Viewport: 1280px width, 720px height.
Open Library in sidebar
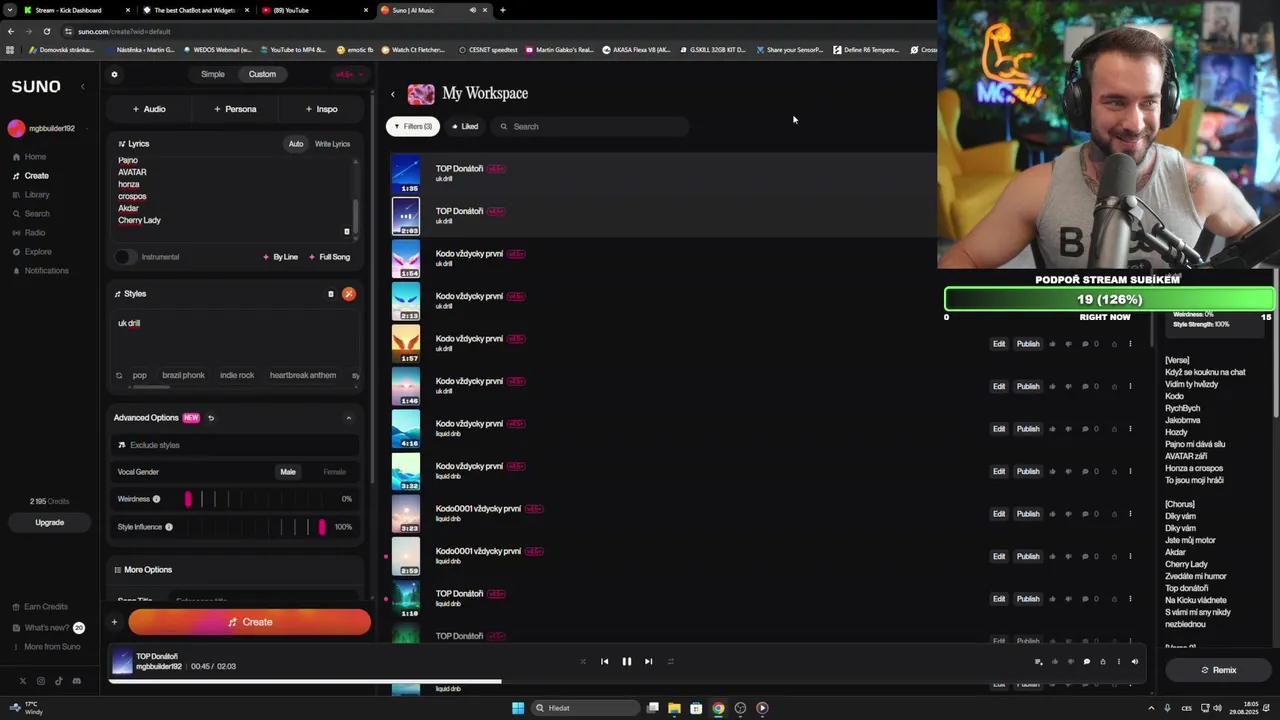[31, 195]
